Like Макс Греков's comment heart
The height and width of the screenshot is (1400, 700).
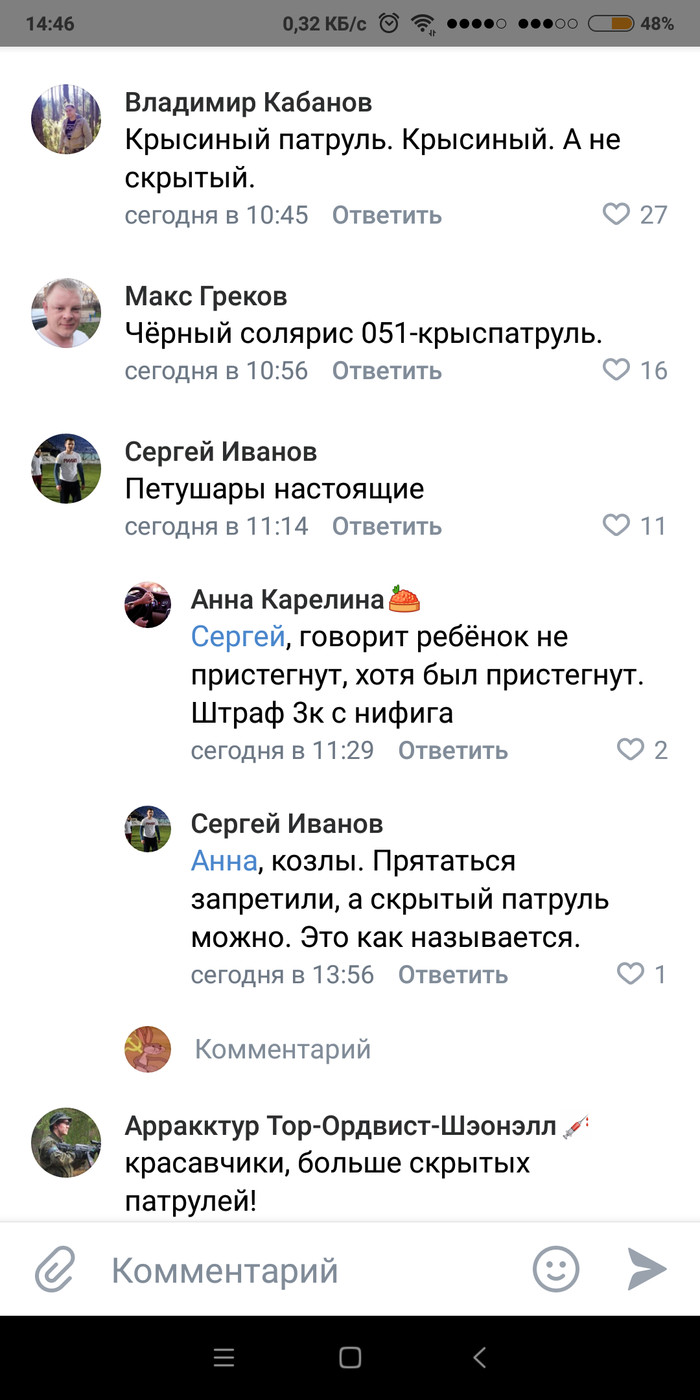(616, 370)
